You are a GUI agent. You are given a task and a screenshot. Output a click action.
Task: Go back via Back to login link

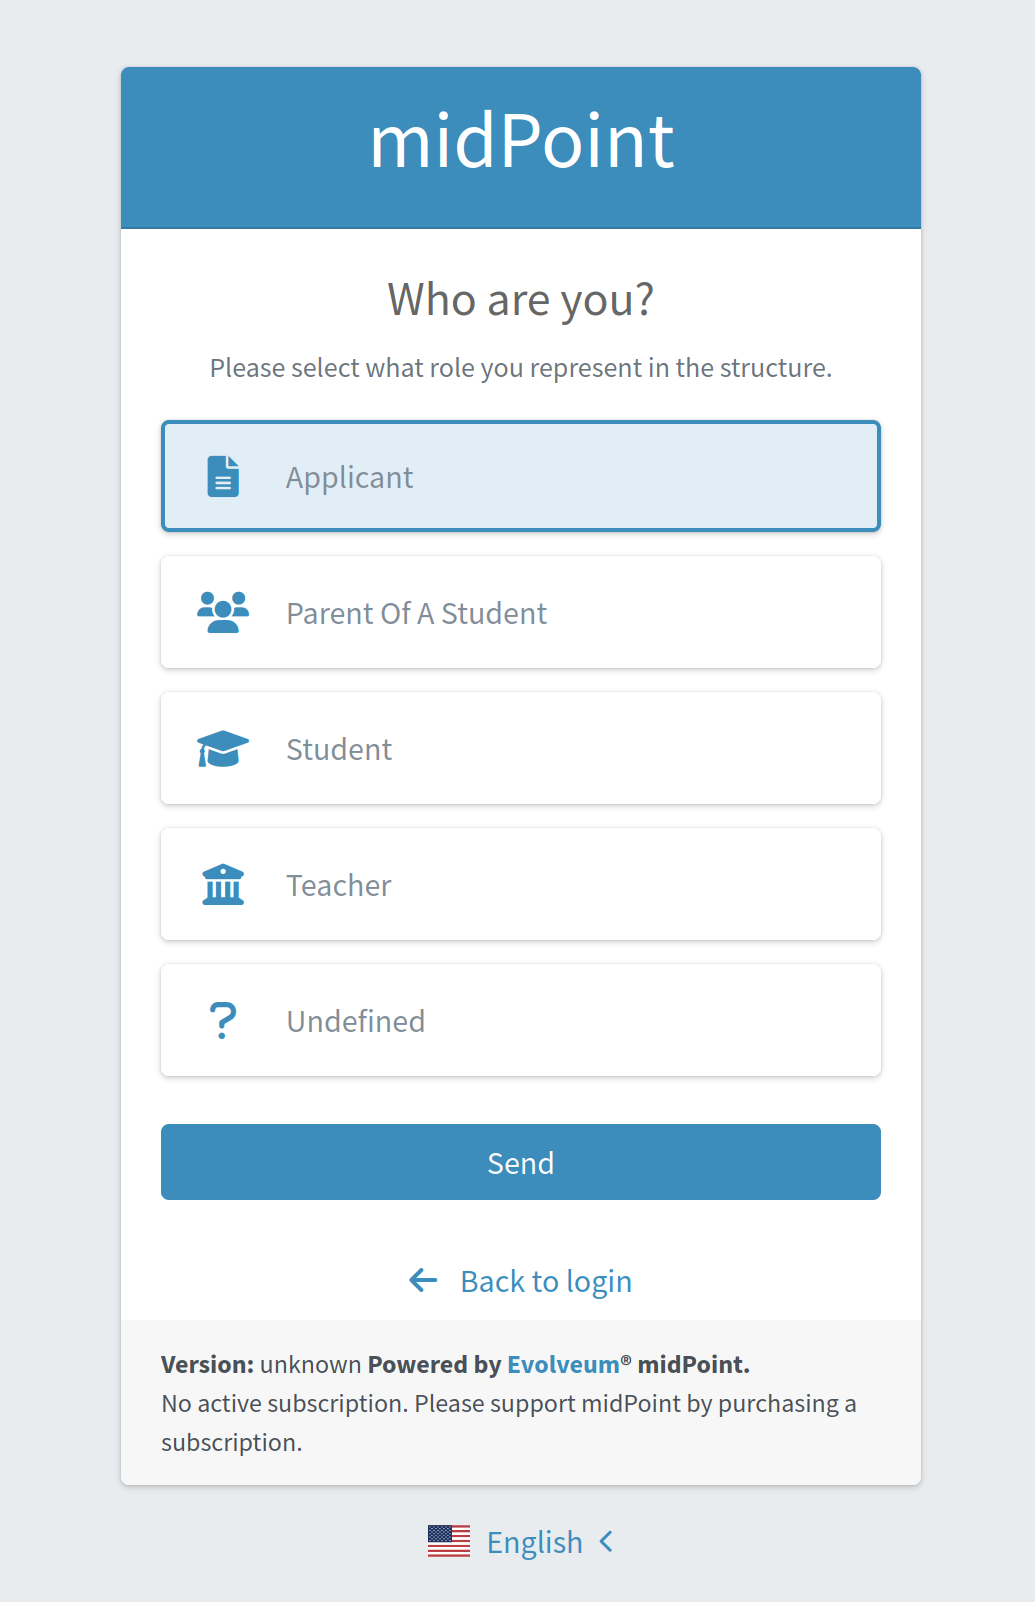(546, 1281)
